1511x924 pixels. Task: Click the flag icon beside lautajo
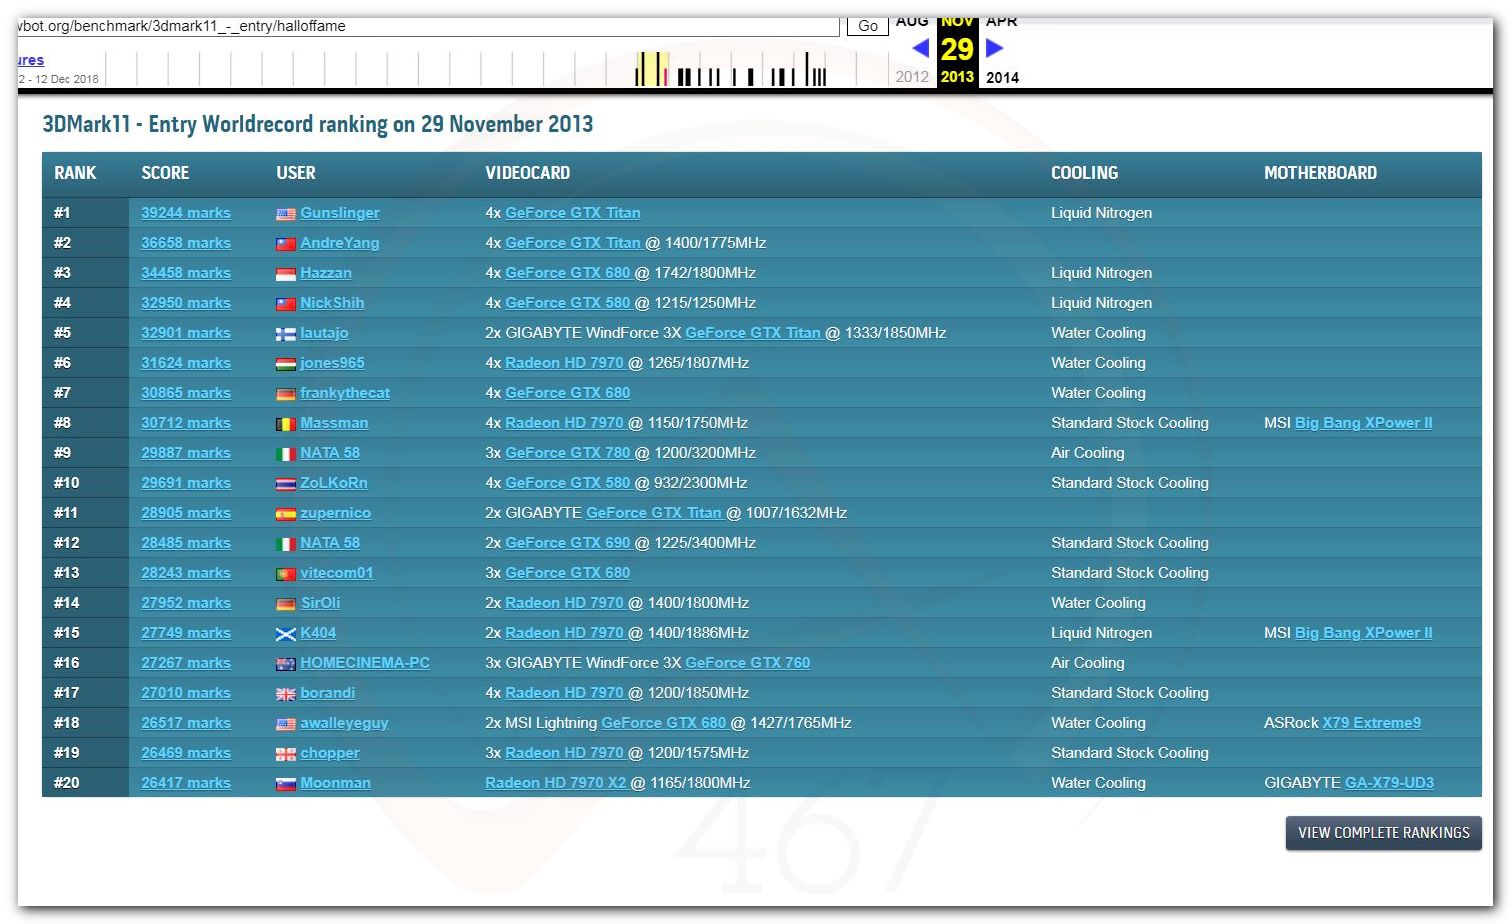point(286,333)
